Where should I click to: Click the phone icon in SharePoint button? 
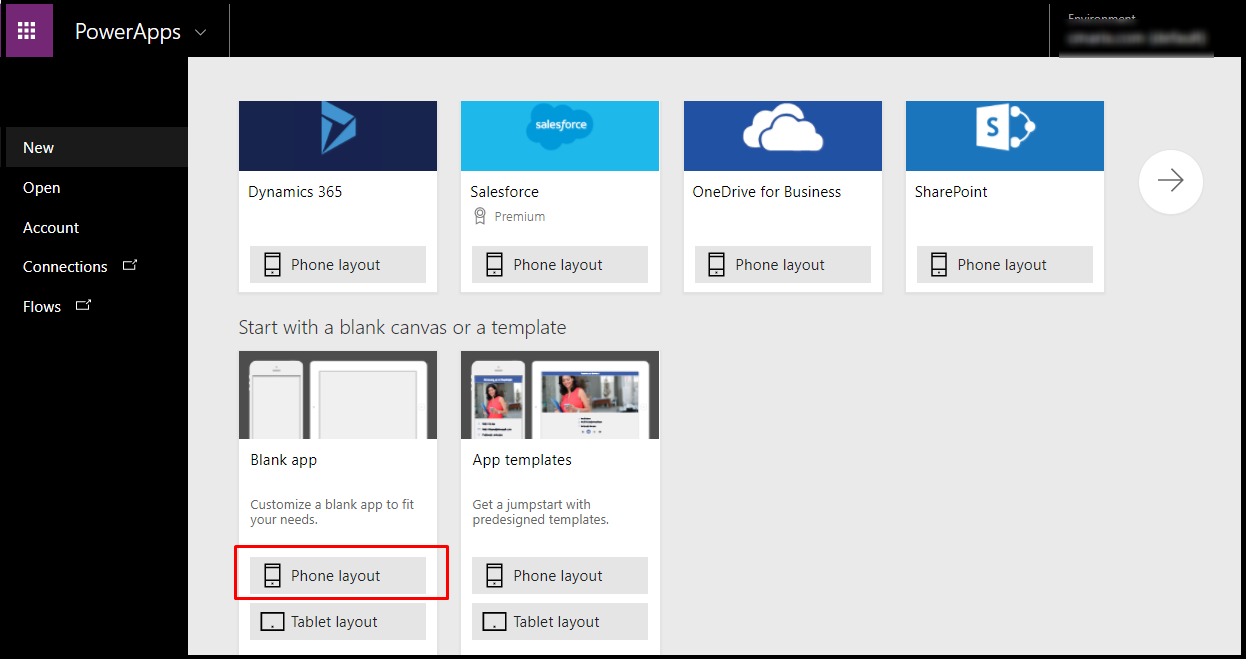[x=938, y=264]
